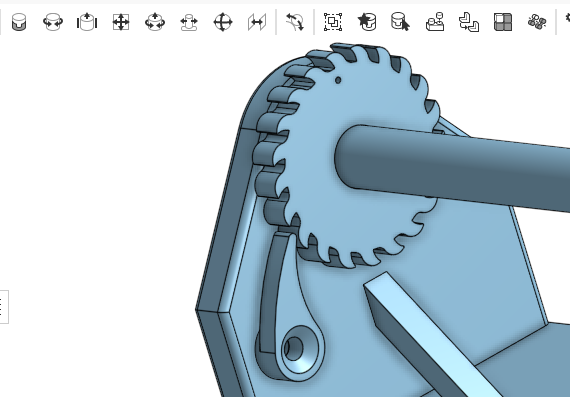Click the Group tool with dashed square
The image size is (570, 397).
(x=333, y=22)
